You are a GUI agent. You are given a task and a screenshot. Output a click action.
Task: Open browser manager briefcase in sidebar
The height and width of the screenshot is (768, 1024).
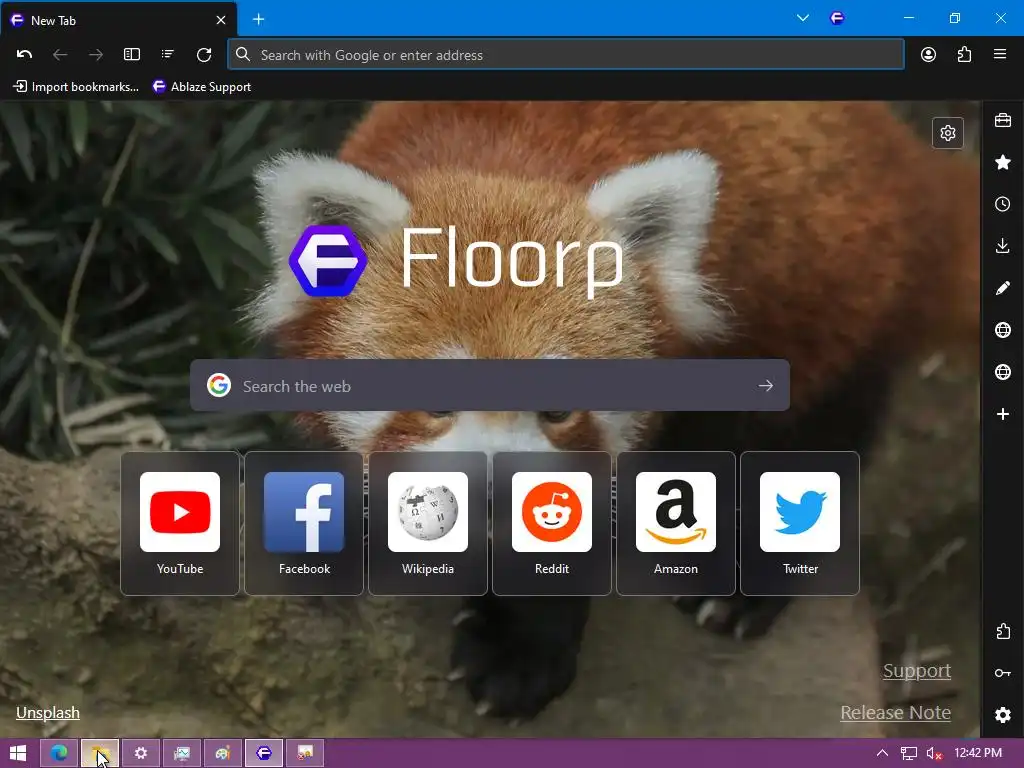coord(1003,120)
